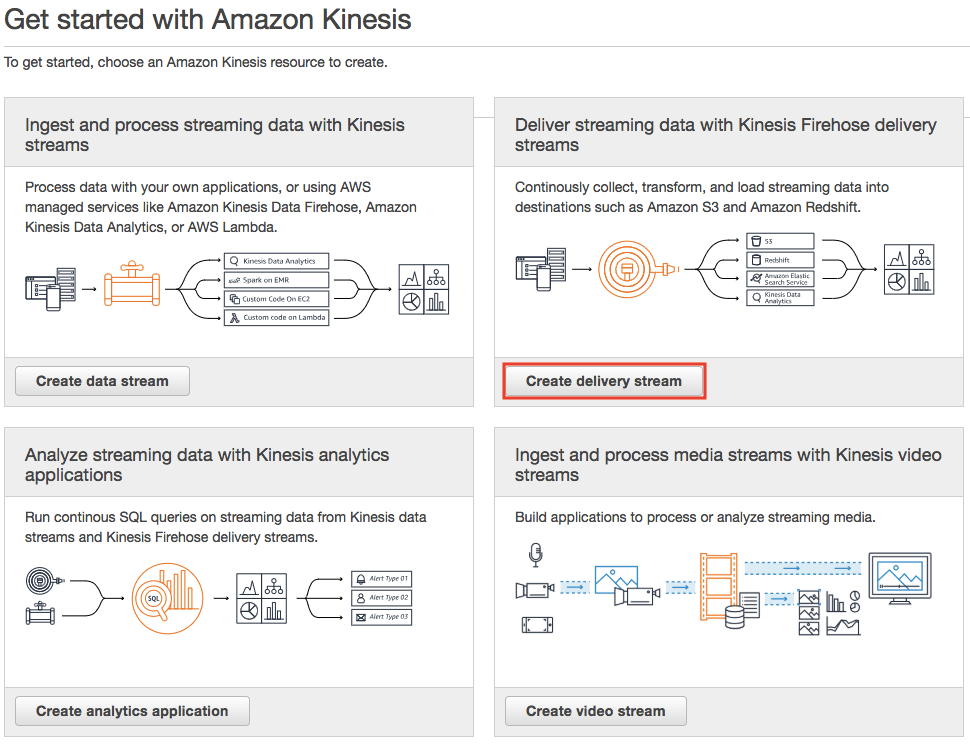Click Create analytics application button

pyautogui.click(x=132, y=711)
